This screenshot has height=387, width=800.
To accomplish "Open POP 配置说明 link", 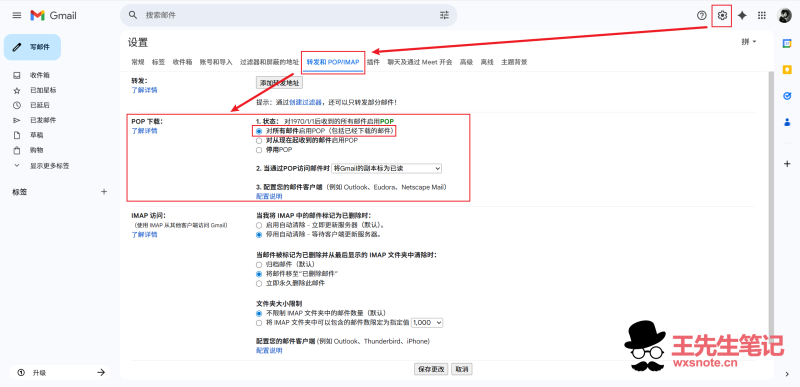I will [x=269, y=196].
